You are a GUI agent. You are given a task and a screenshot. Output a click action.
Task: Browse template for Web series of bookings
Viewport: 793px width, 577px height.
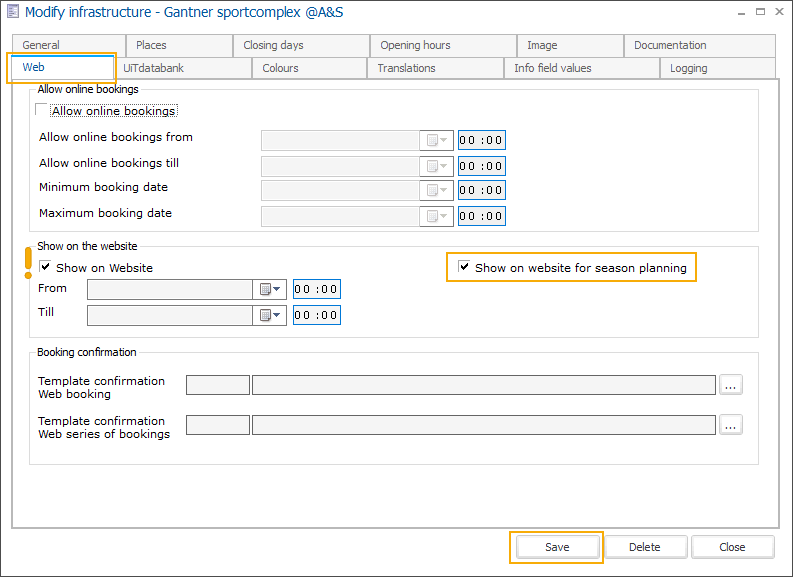tap(730, 425)
